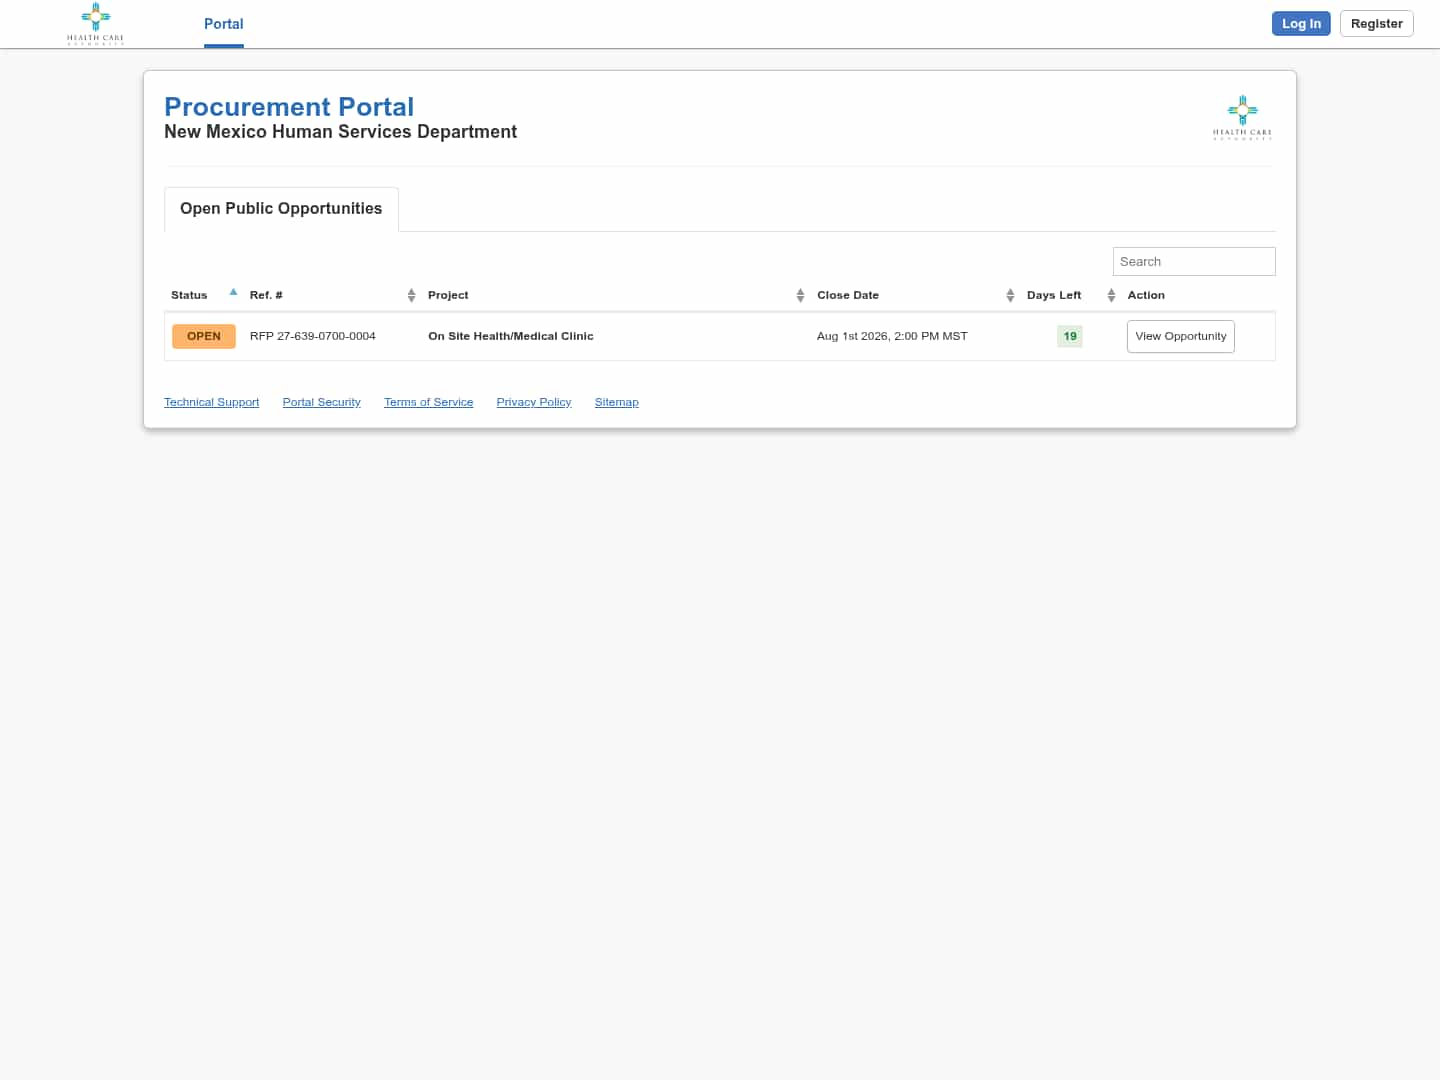This screenshot has height=1080, width=1440.
Task: Click View Opportunity for the clinic RFP
Action: 1181,337
